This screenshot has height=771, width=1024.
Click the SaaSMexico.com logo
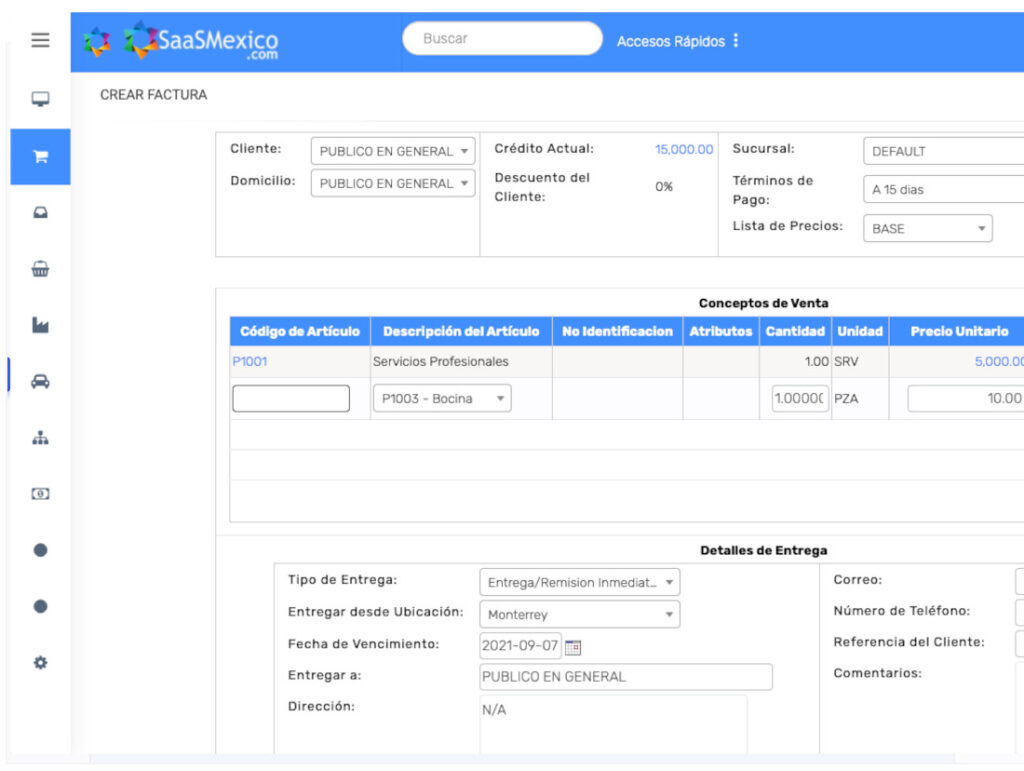tap(200, 42)
